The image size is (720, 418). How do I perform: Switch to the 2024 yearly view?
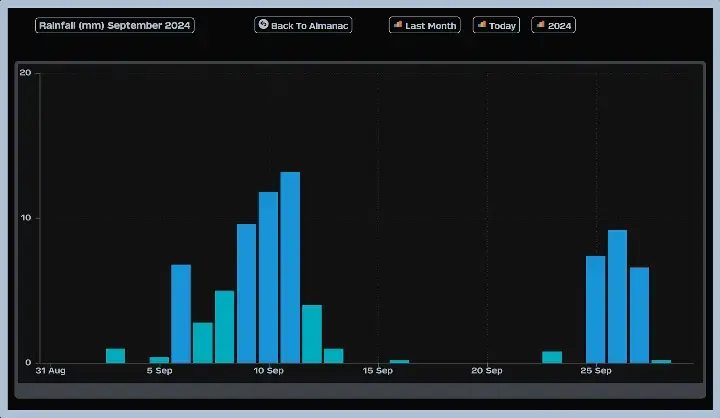pyautogui.click(x=553, y=25)
